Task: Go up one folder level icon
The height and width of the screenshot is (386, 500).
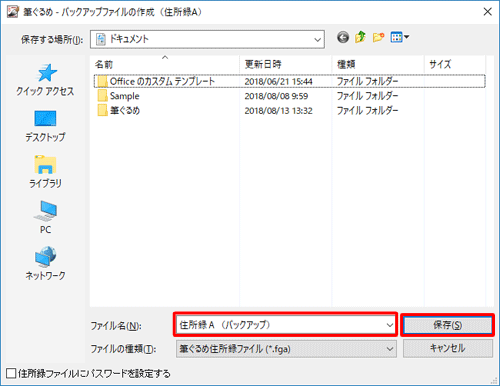Action: [x=360, y=37]
